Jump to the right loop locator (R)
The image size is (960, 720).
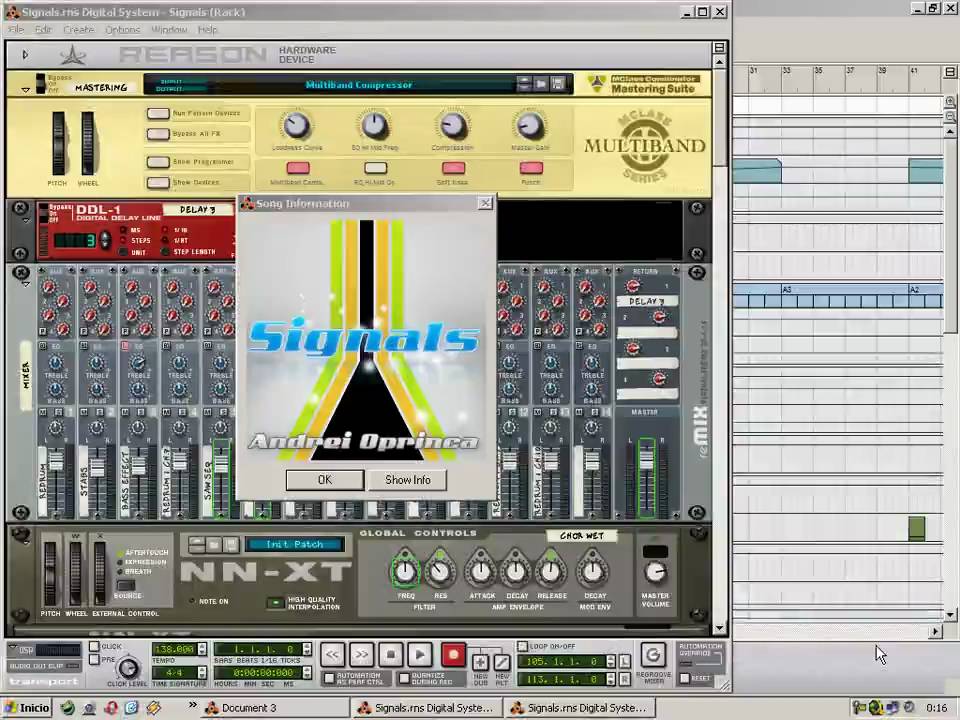coord(624,679)
